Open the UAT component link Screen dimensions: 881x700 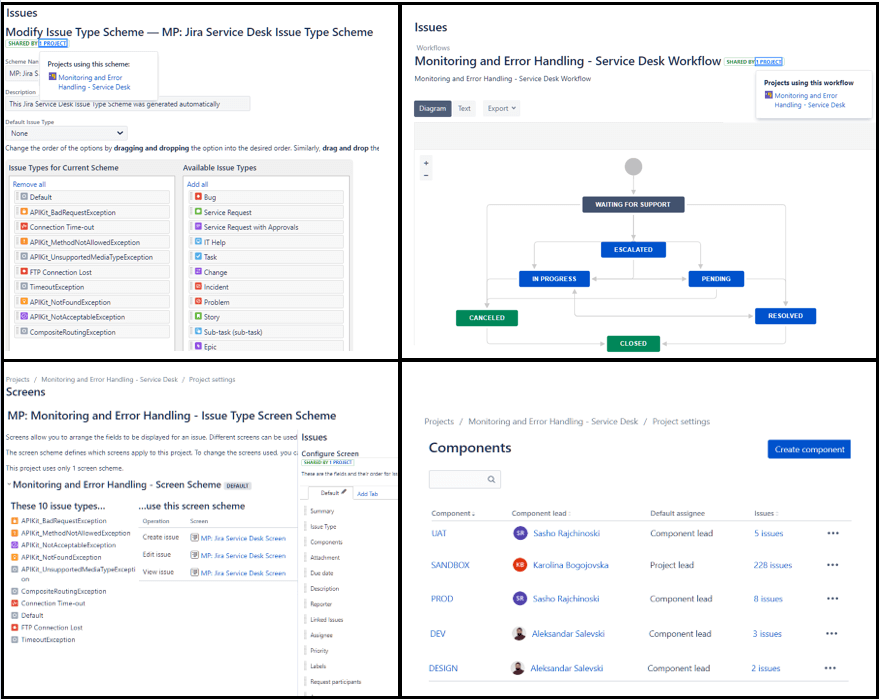(x=439, y=533)
